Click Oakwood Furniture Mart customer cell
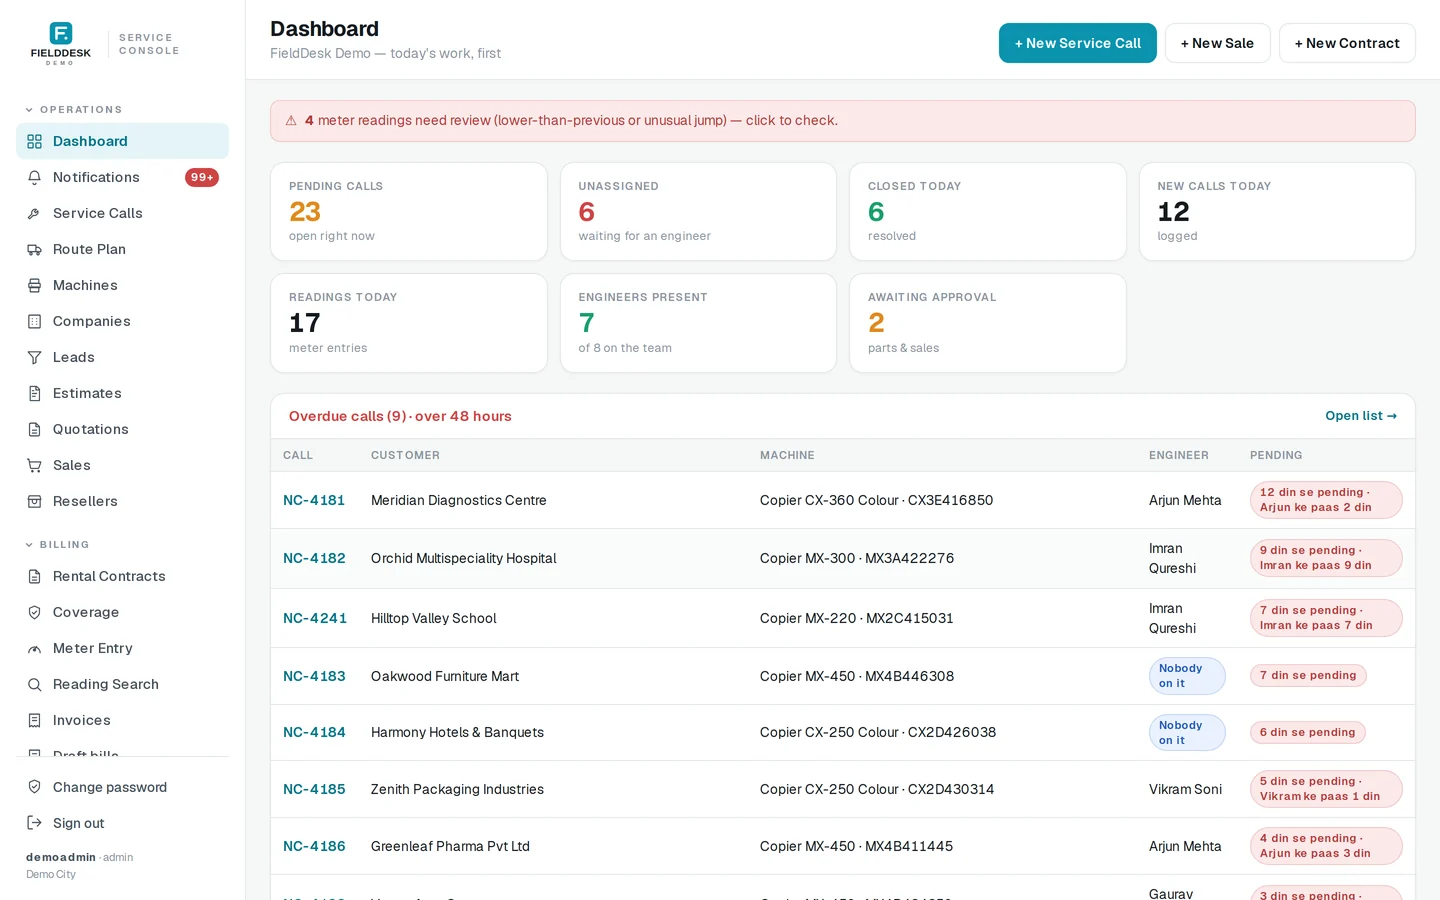 (x=445, y=676)
